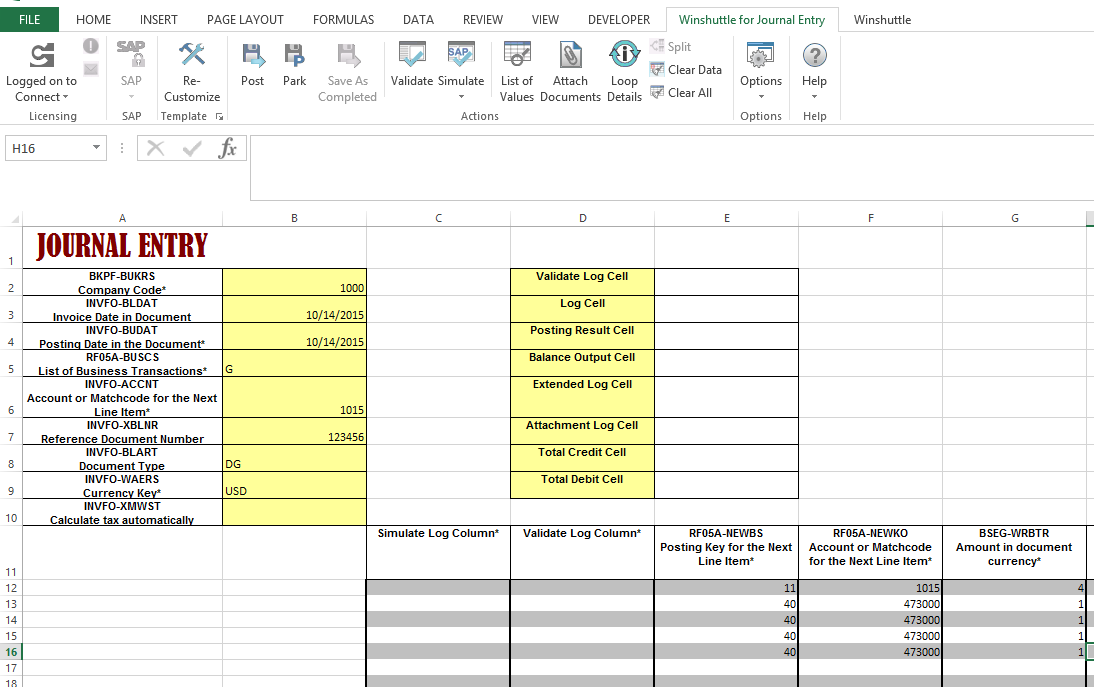The width and height of the screenshot is (1094, 687).
Task: Select Company Code value cell 1000
Action: click(x=294, y=282)
